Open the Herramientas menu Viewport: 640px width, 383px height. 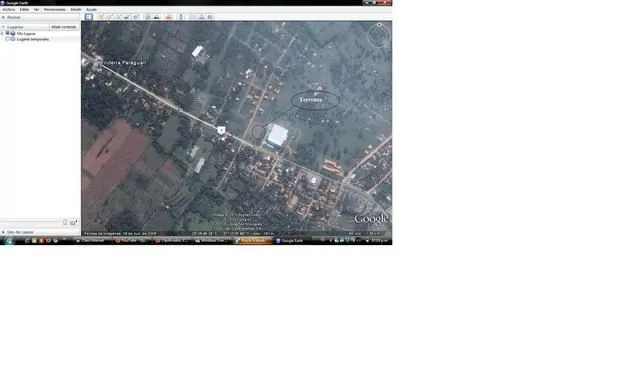pos(55,9)
